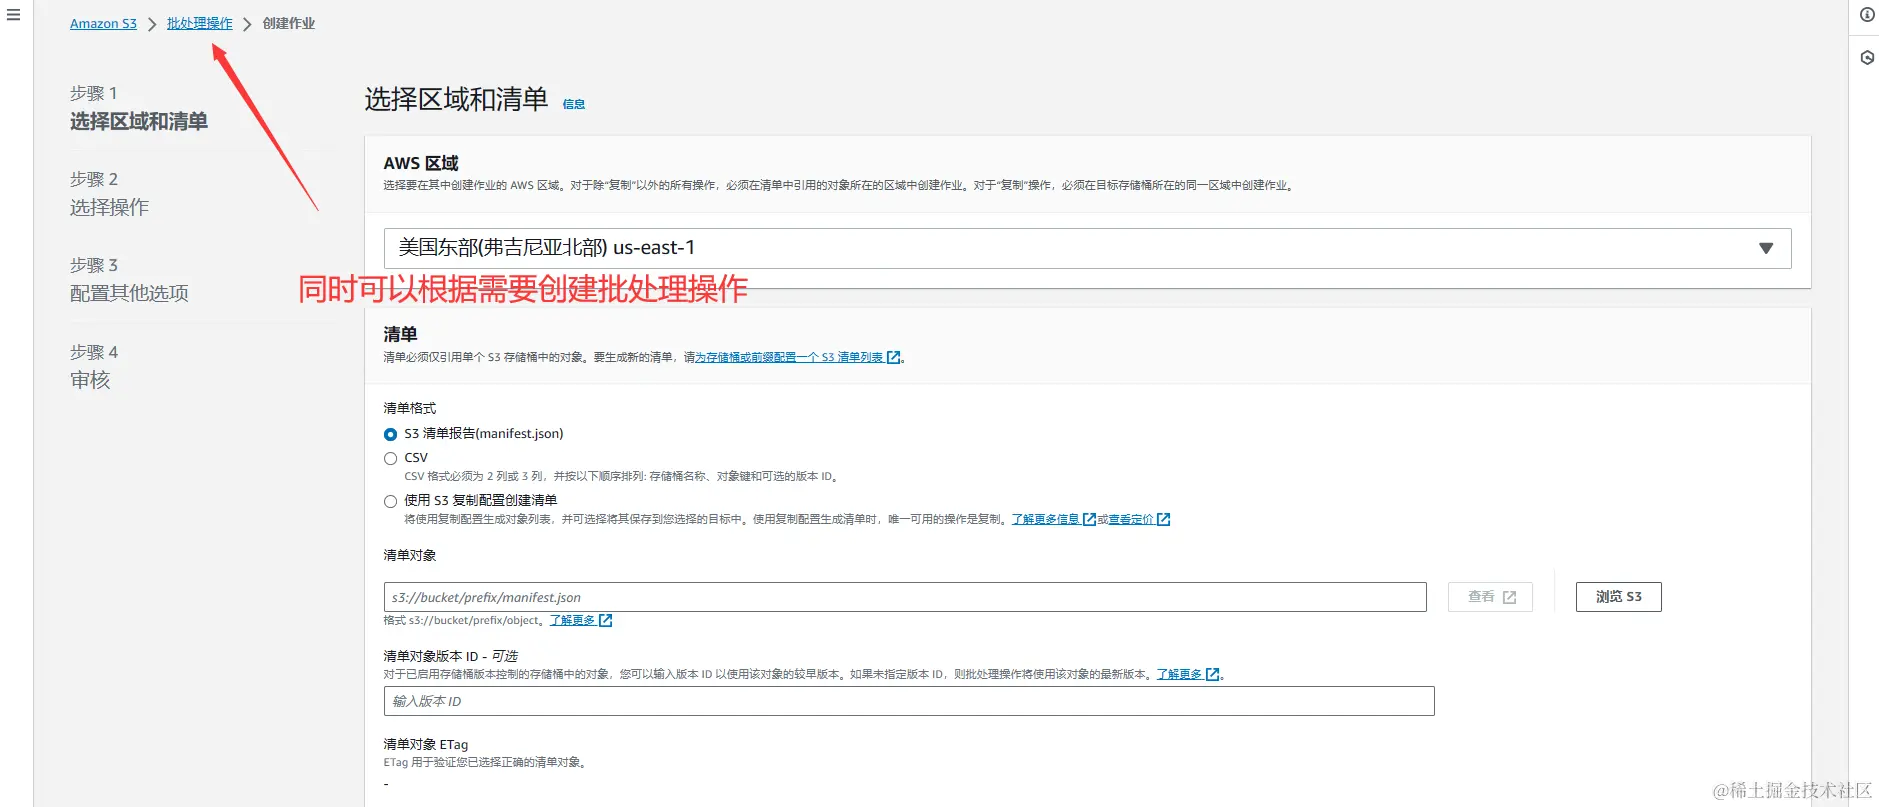Click 了解更多信息 link under replication option
This screenshot has height=807, width=1879.
pyautogui.click(x=1053, y=519)
